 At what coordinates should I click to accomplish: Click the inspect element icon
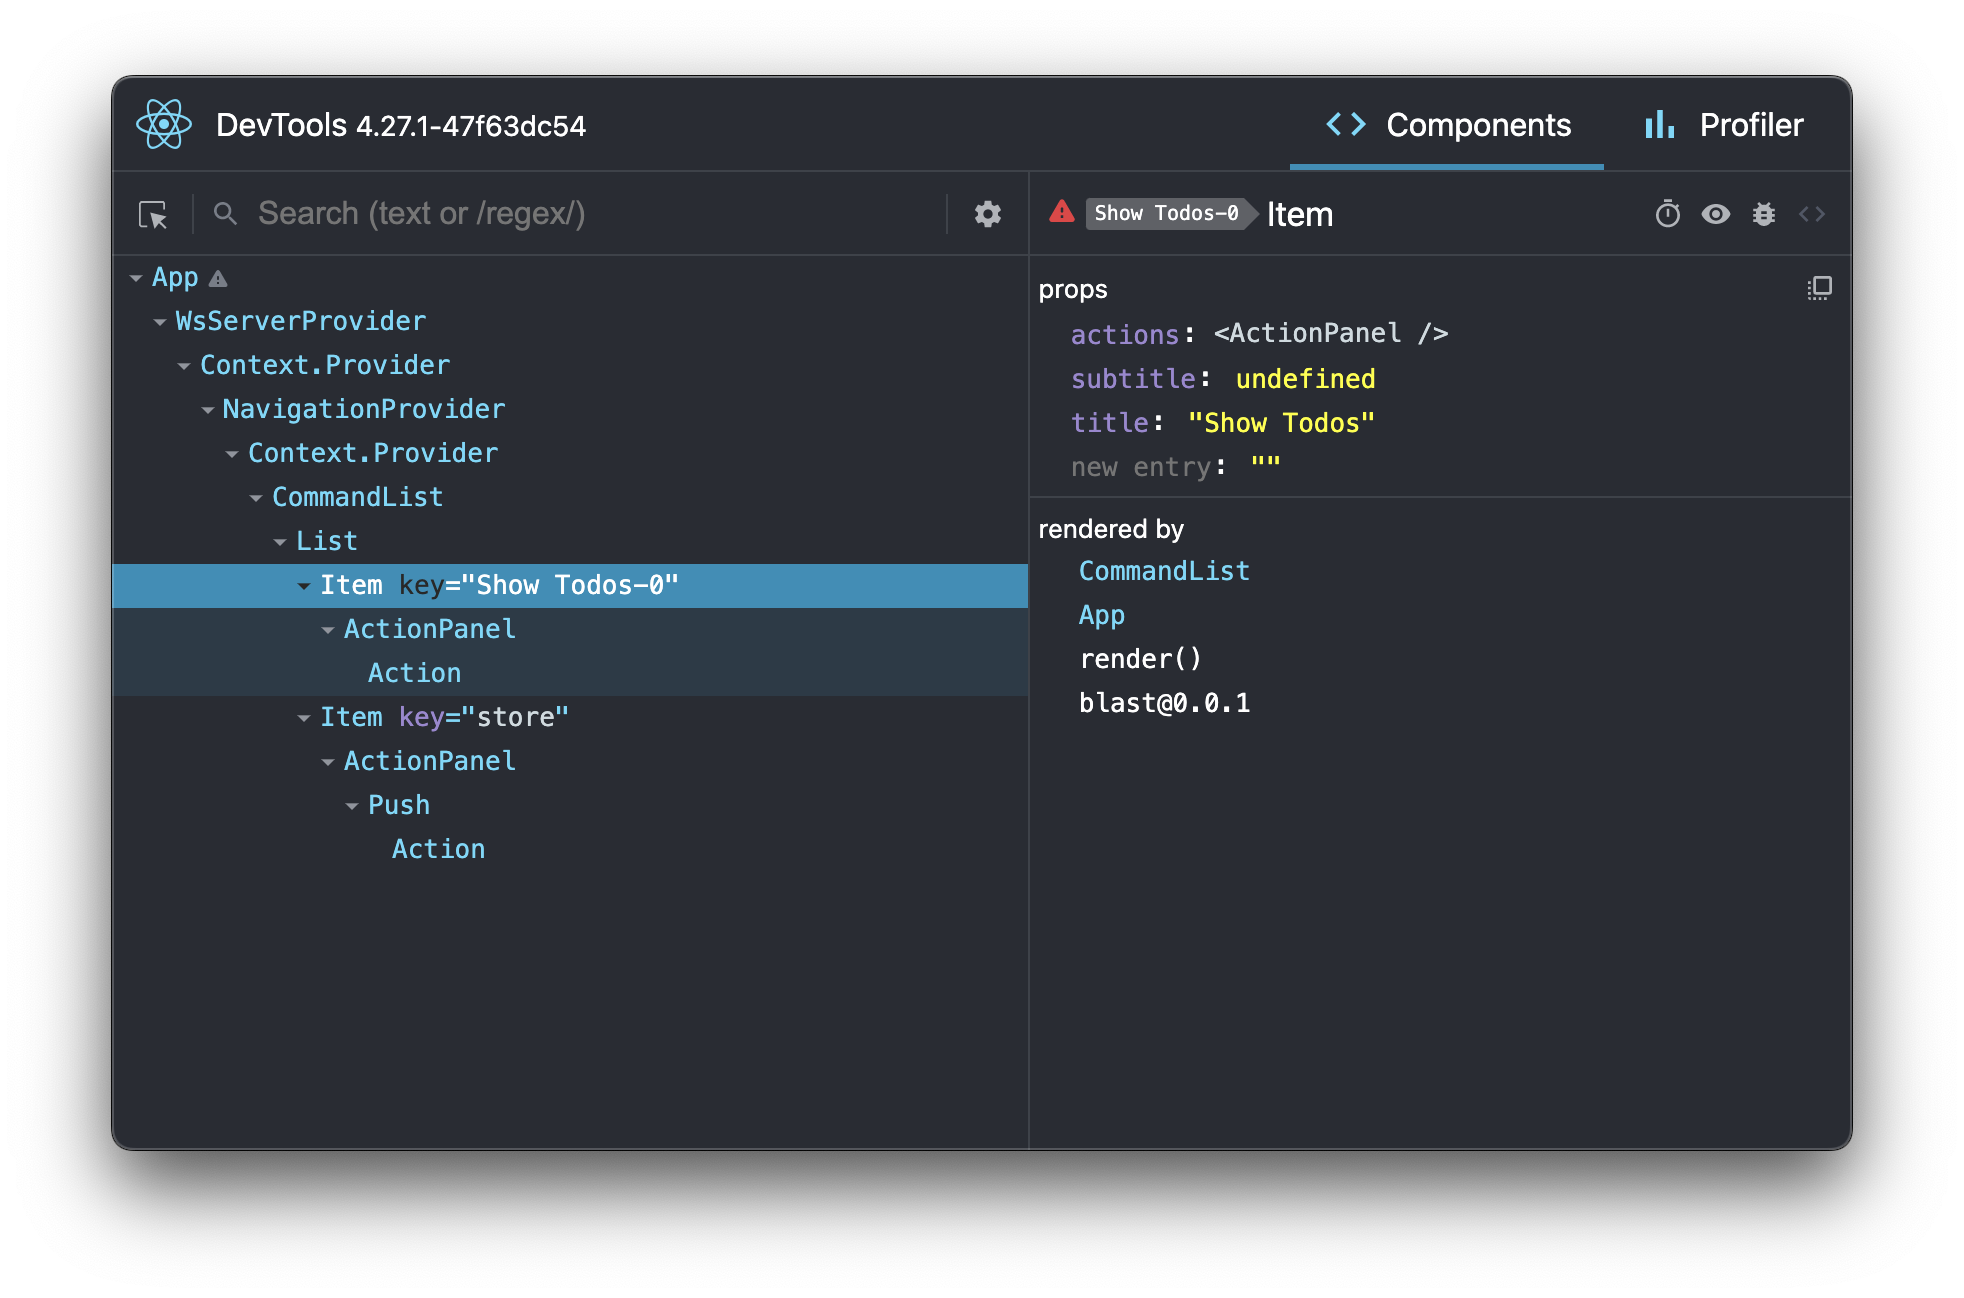[x=152, y=214]
